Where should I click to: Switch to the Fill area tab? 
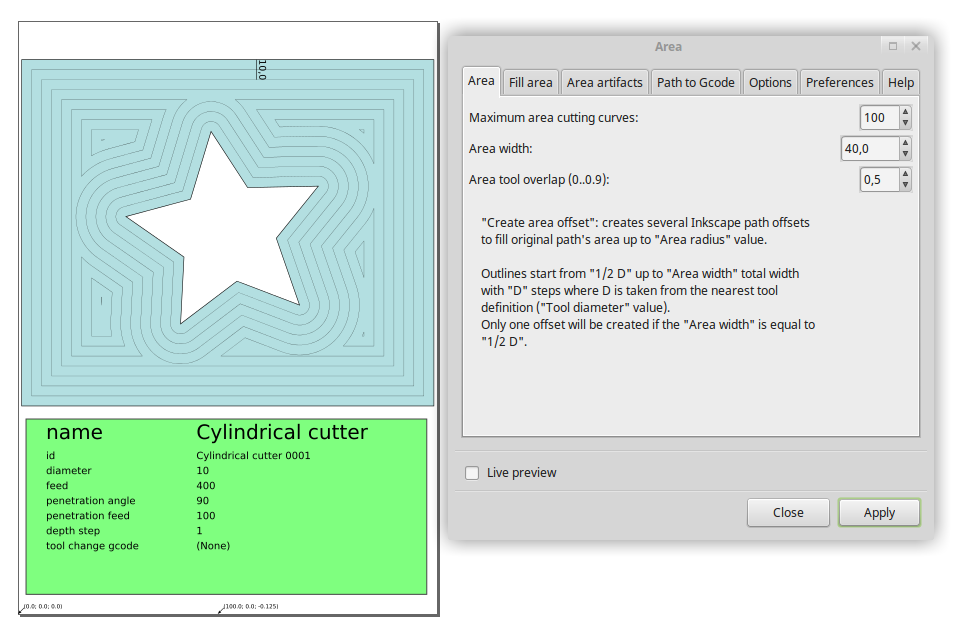[530, 83]
